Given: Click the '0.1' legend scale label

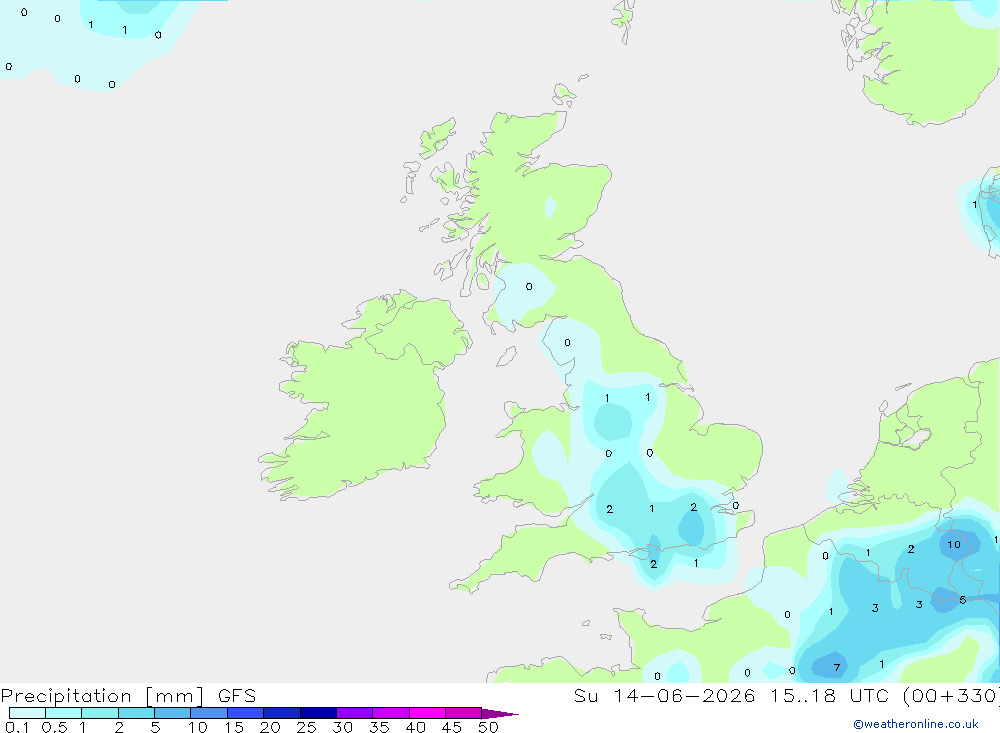Looking at the screenshot, I should [x=18, y=727].
